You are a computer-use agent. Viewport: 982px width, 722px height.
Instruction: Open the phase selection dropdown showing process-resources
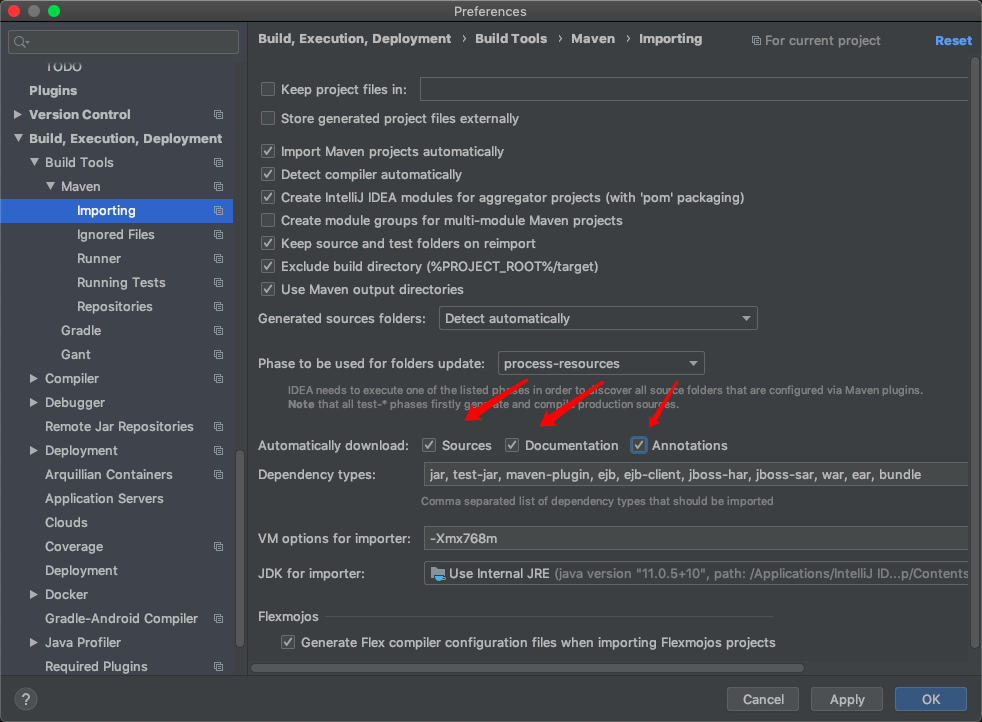(x=693, y=363)
